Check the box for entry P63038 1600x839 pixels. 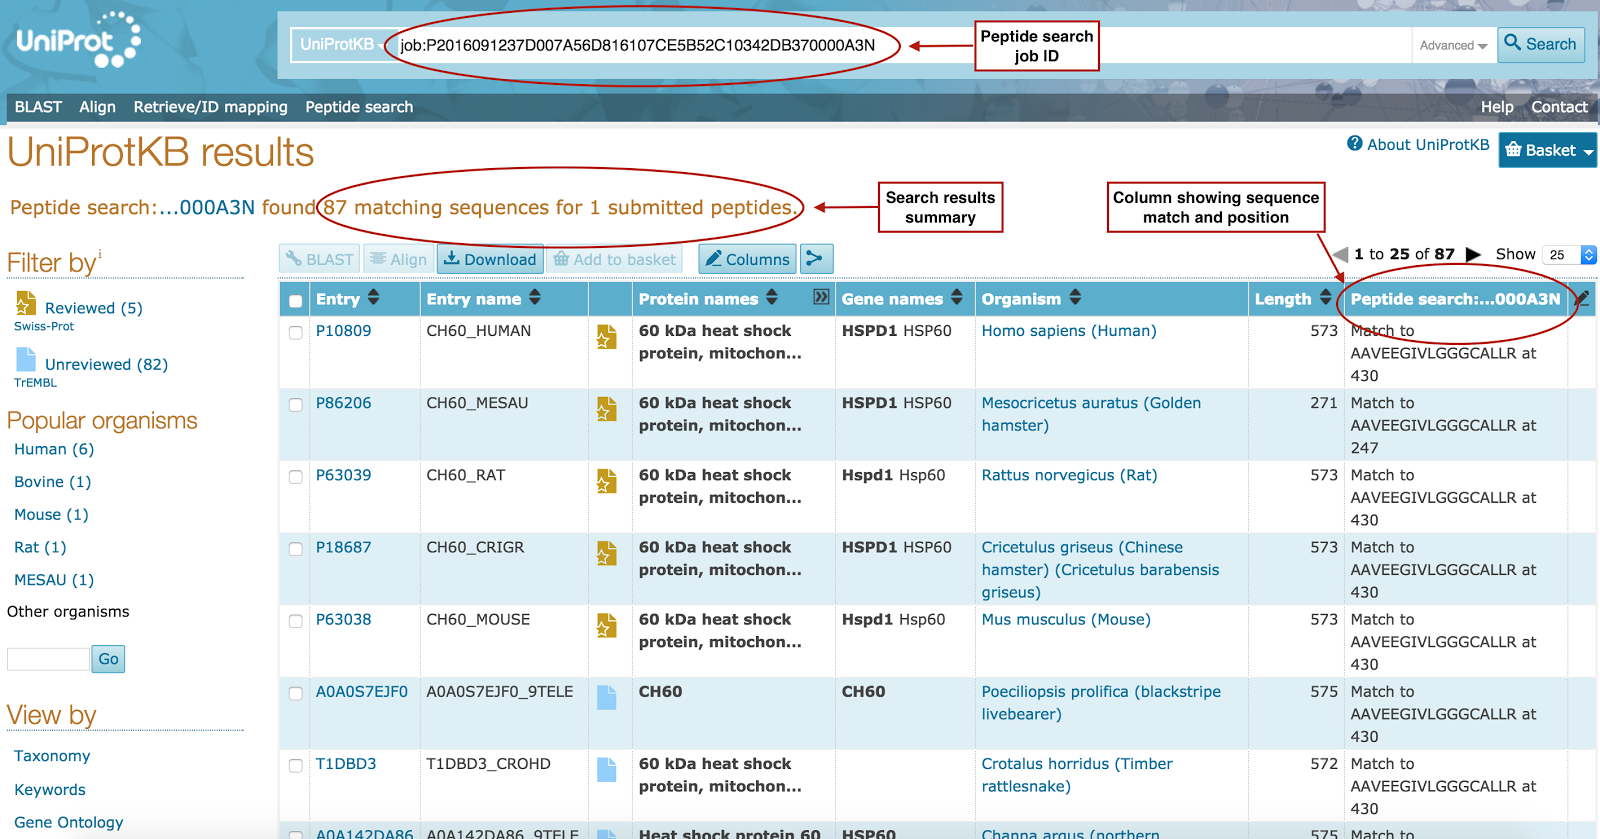pos(296,621)
